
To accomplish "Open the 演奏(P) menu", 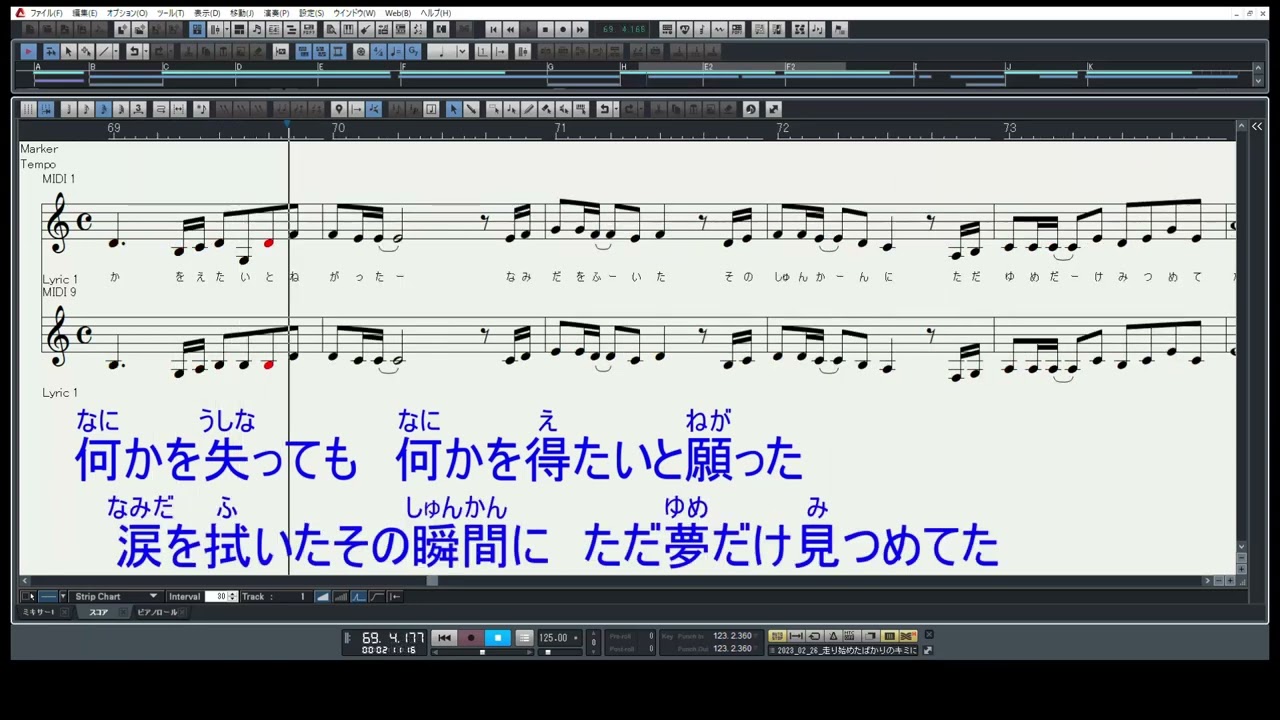I will [x=276, y=13].
